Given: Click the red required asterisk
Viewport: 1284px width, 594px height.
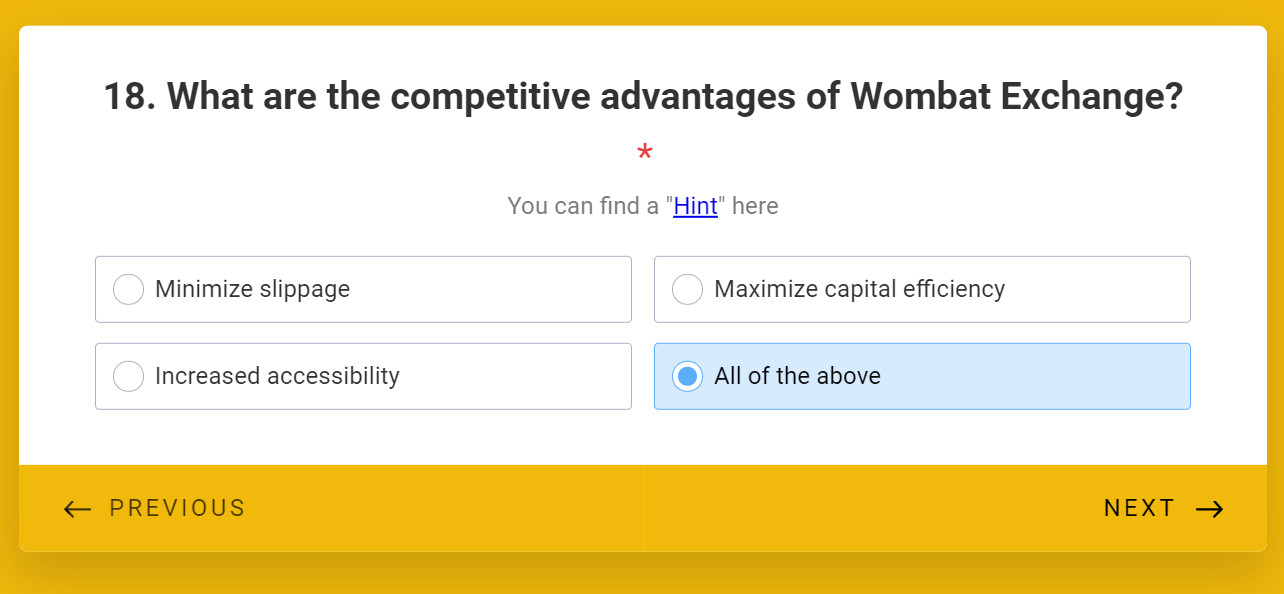Looking at the screenshot, I should click(x=645, y=155).
